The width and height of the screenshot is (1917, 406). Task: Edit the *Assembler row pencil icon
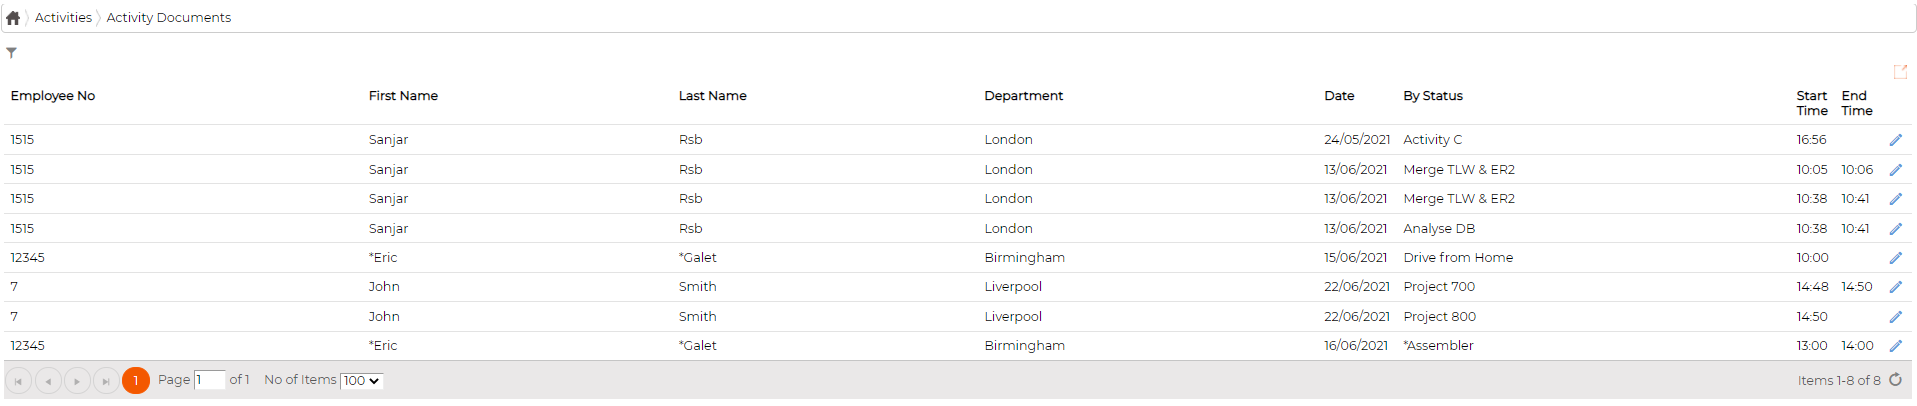(x=1895, y=346)
